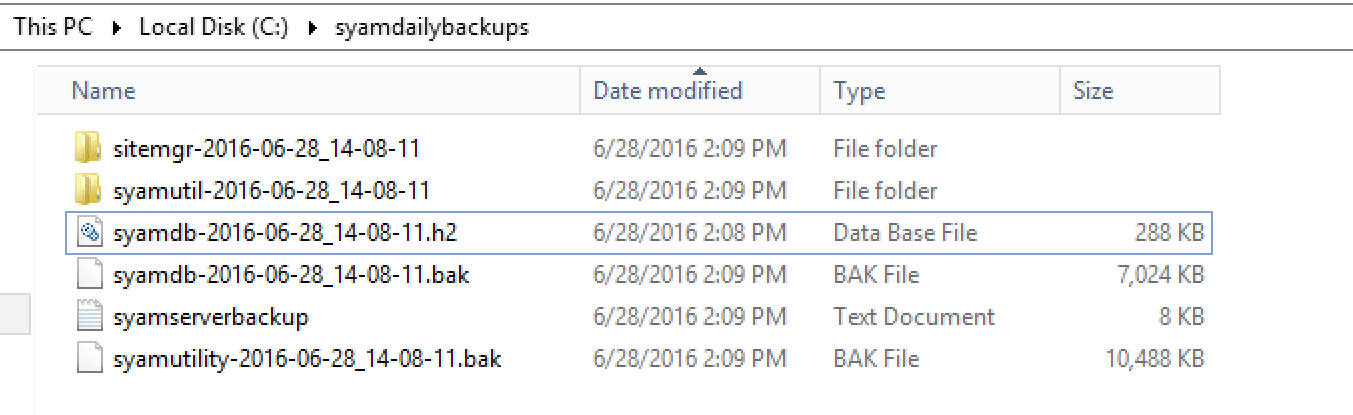Expand the arrow after This PC in the address bar

[x=116, y=28]
